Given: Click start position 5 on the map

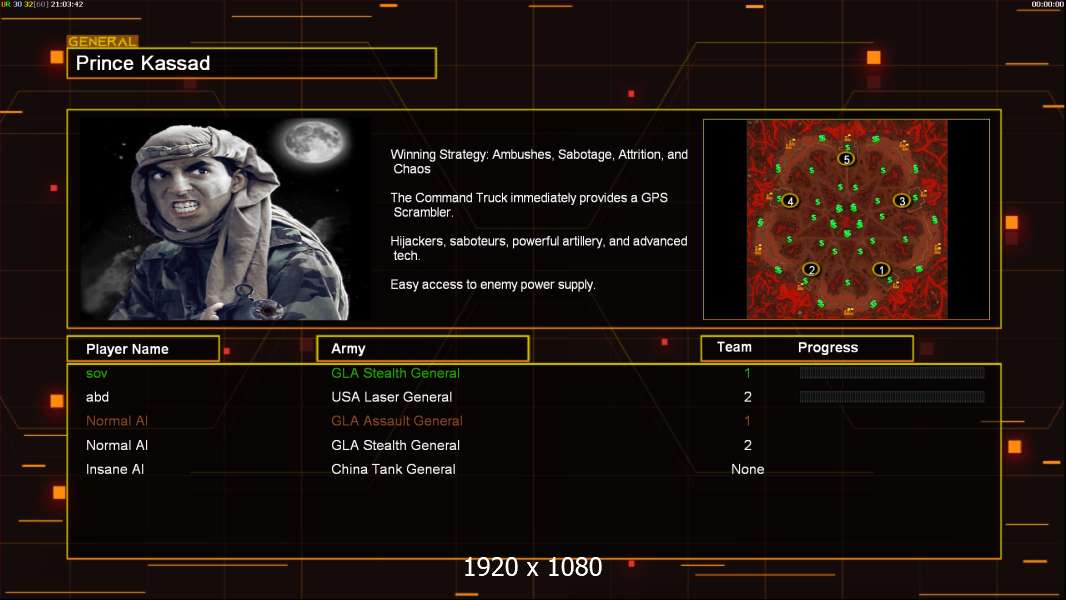Looking at the screenshot, I should point(846,159).
